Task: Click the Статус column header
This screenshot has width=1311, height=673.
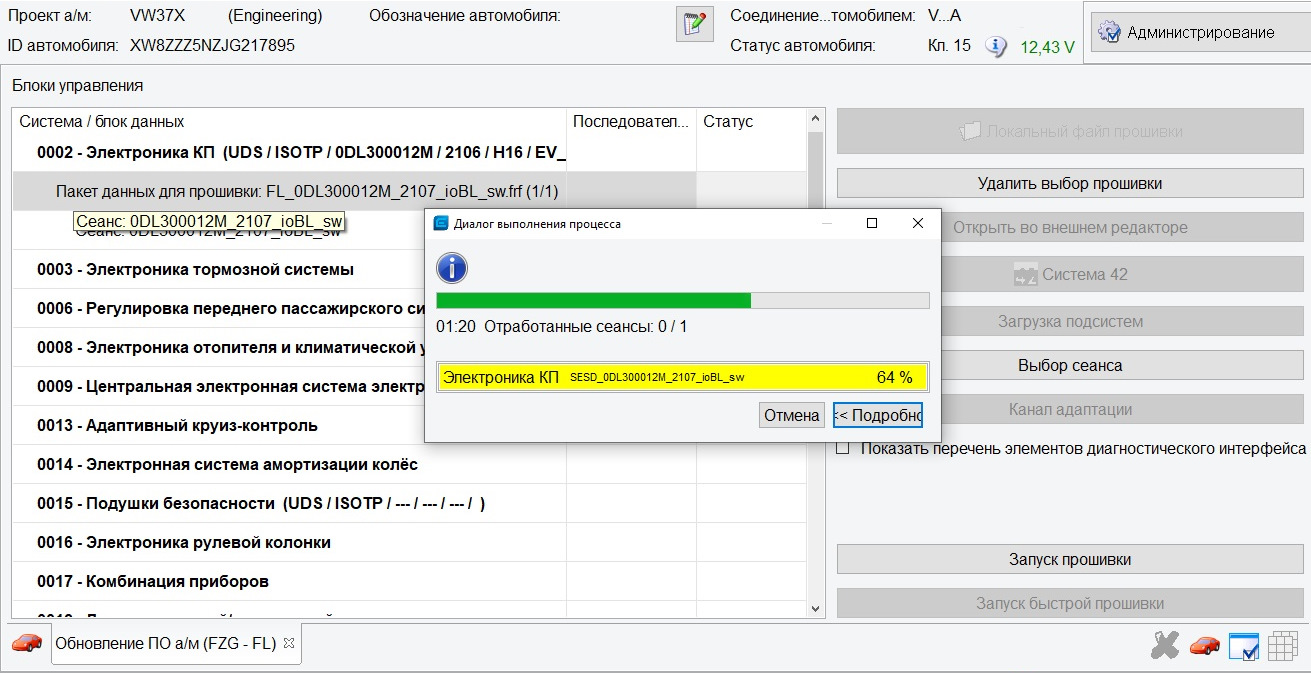Action: (x=751, y=121)
